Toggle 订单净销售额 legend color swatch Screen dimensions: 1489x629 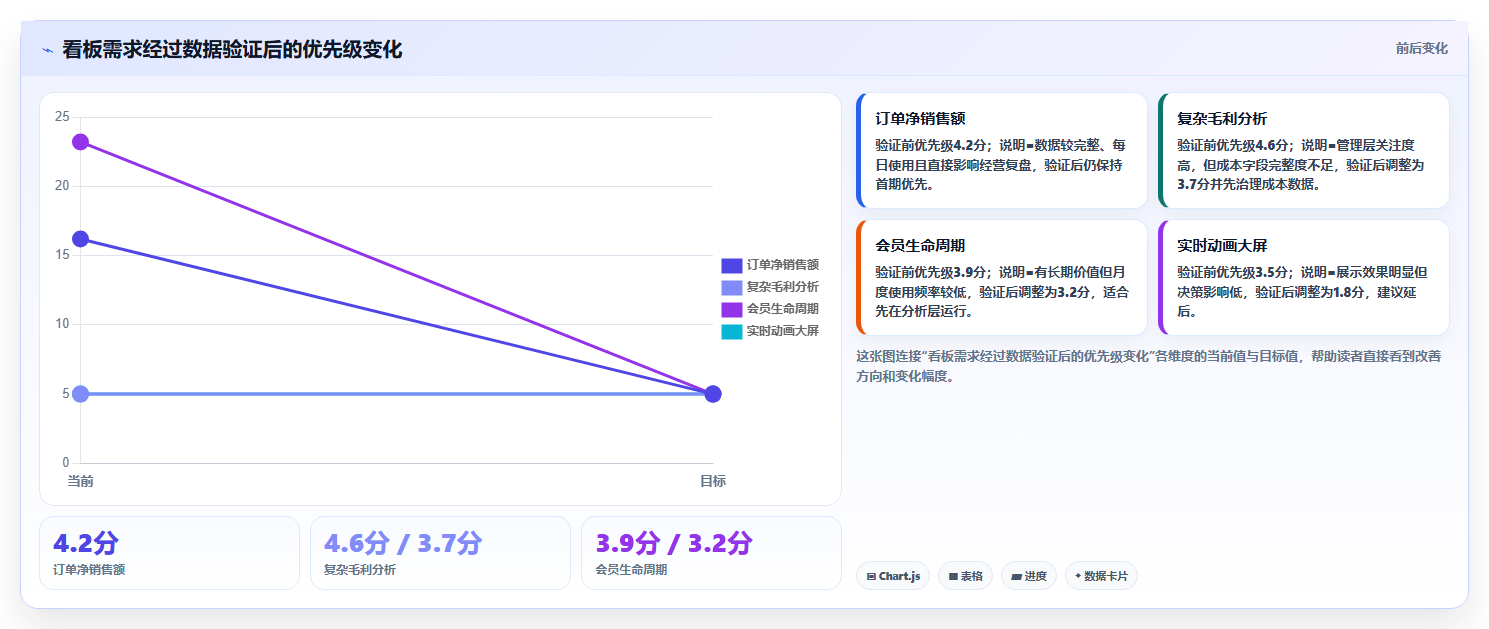(732, 265)
